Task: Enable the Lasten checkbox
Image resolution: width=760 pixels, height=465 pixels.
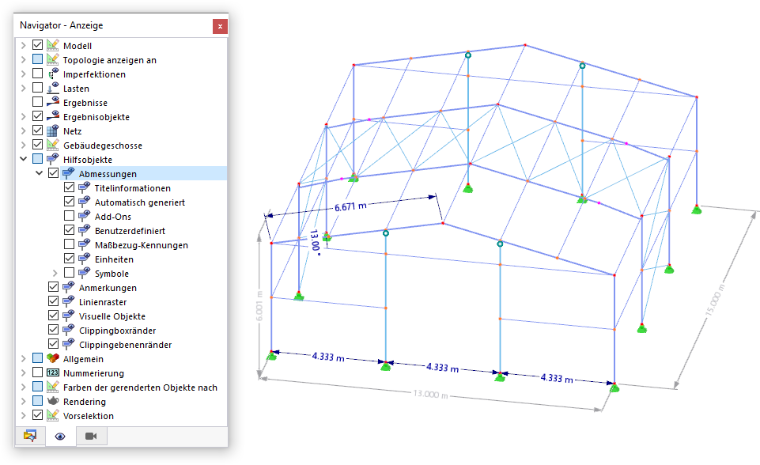Action: pyautogui.click(x=37, y=88)
